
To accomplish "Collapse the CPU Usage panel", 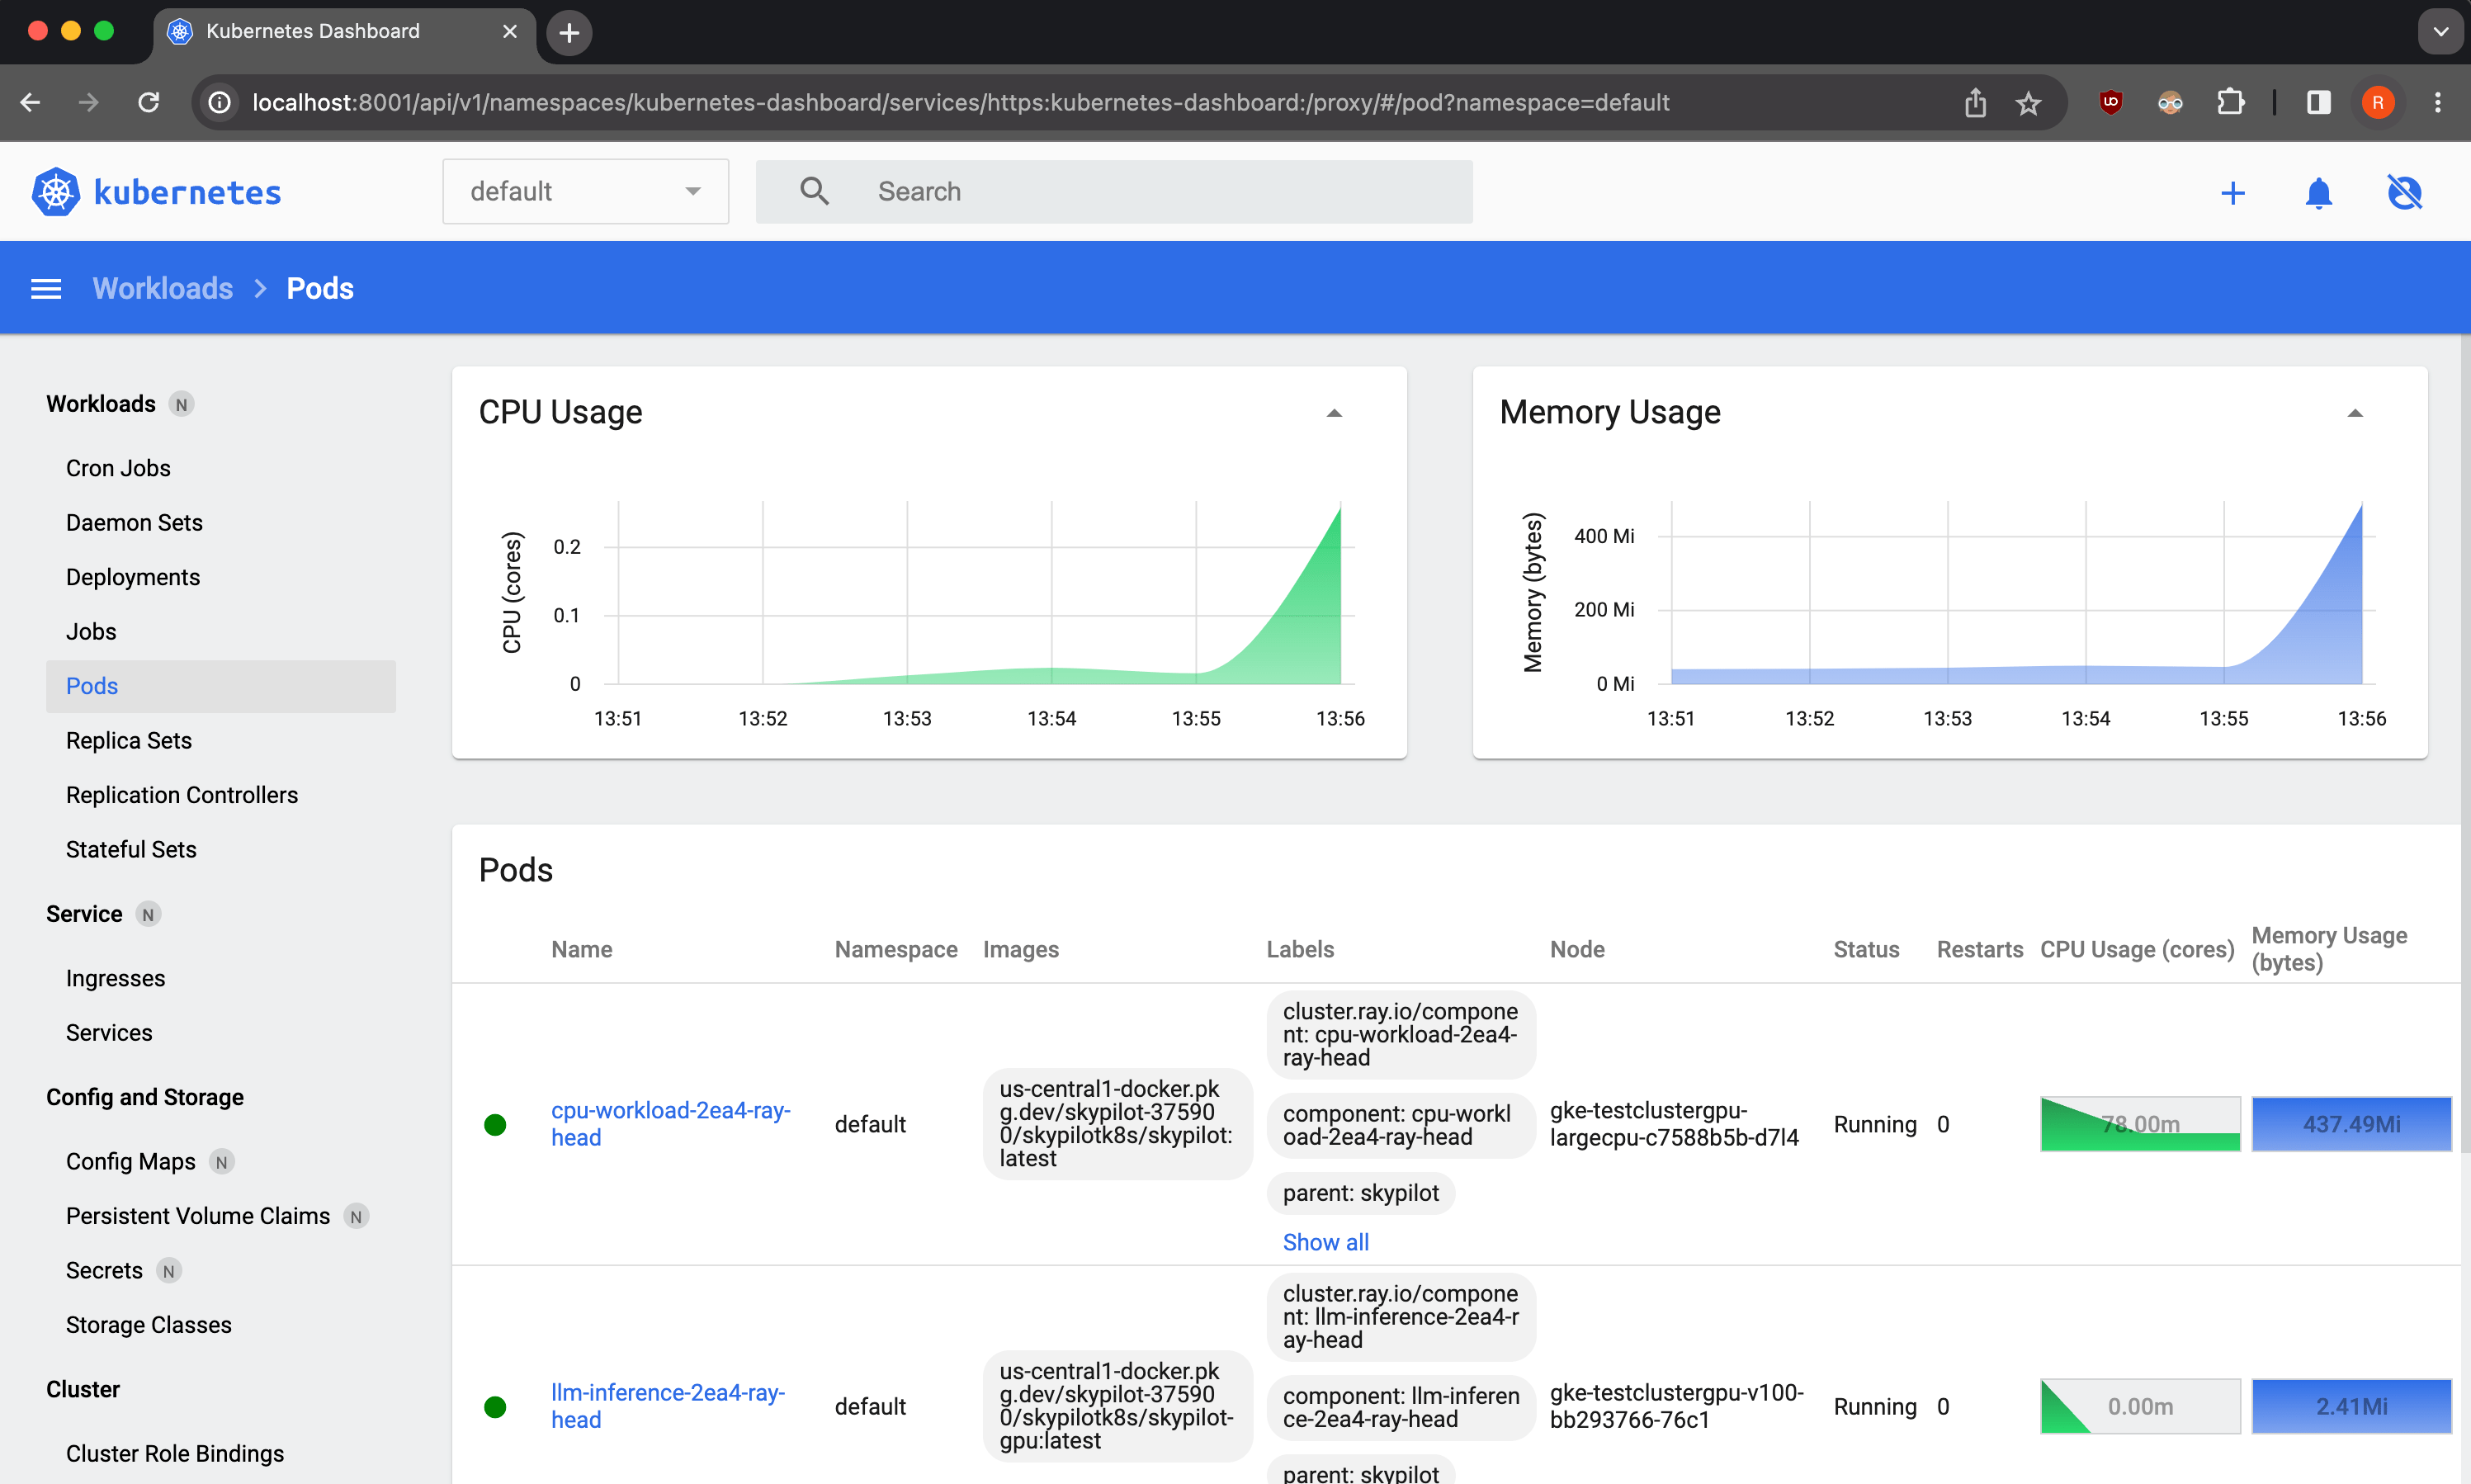I will [1335, 412].
